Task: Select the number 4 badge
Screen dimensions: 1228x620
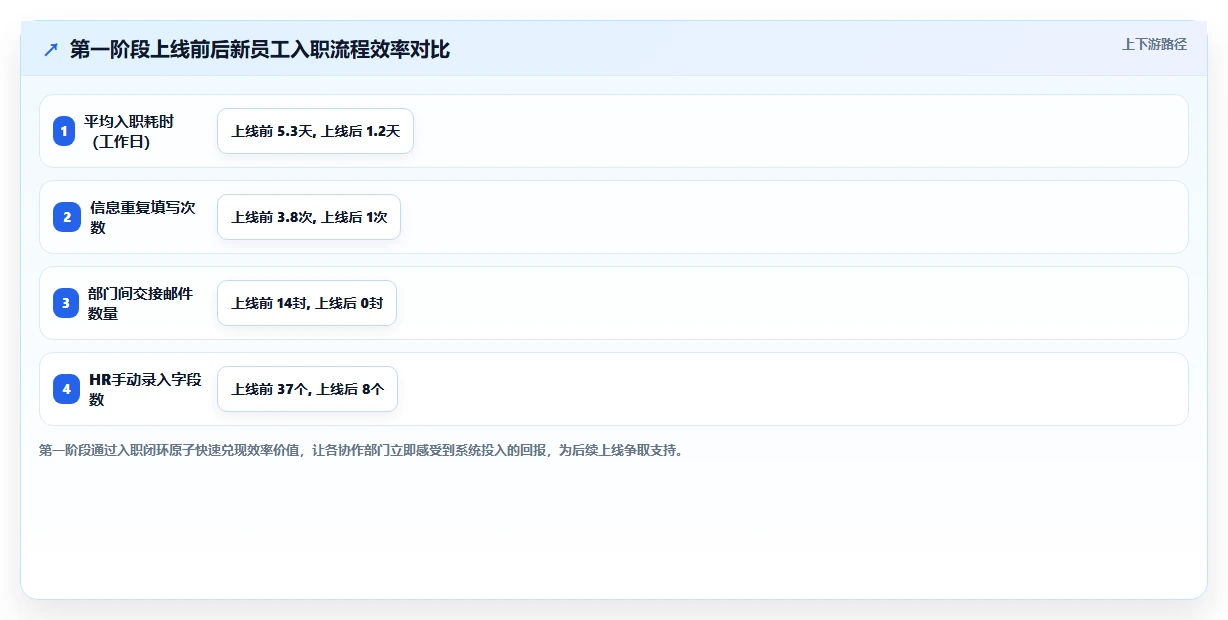Action: [x=65, y=389]
